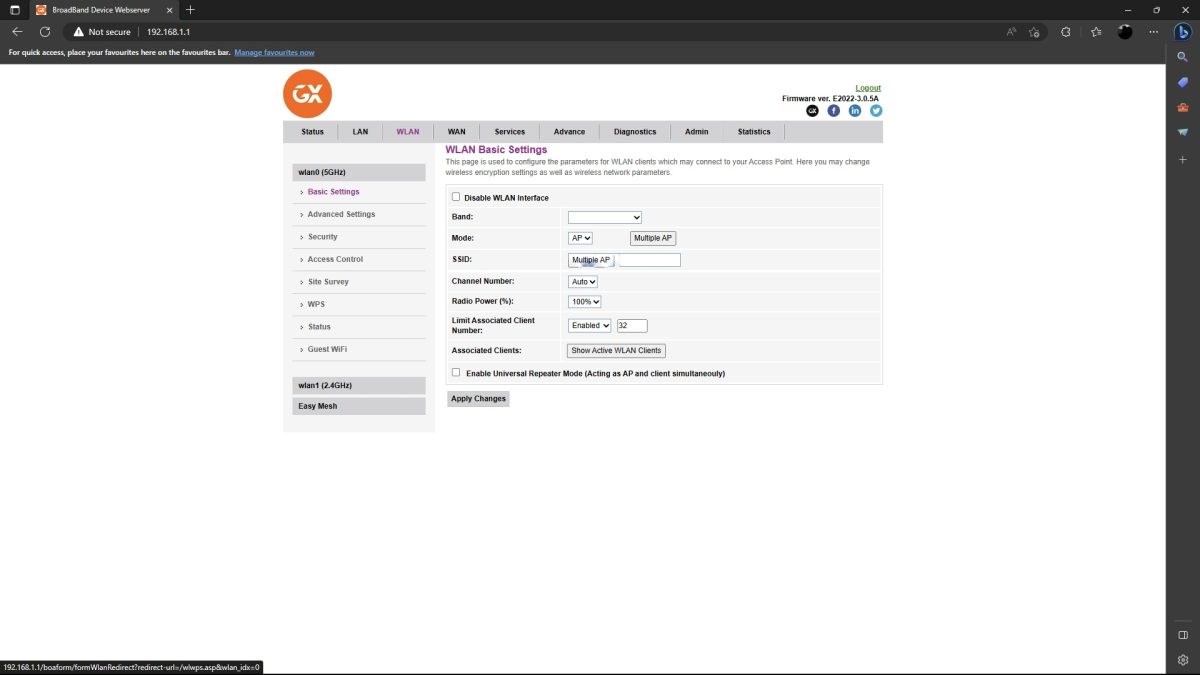Refresh the router page
The height and width of the screenshot is (675, 1200).
click(x=45, y=32)
